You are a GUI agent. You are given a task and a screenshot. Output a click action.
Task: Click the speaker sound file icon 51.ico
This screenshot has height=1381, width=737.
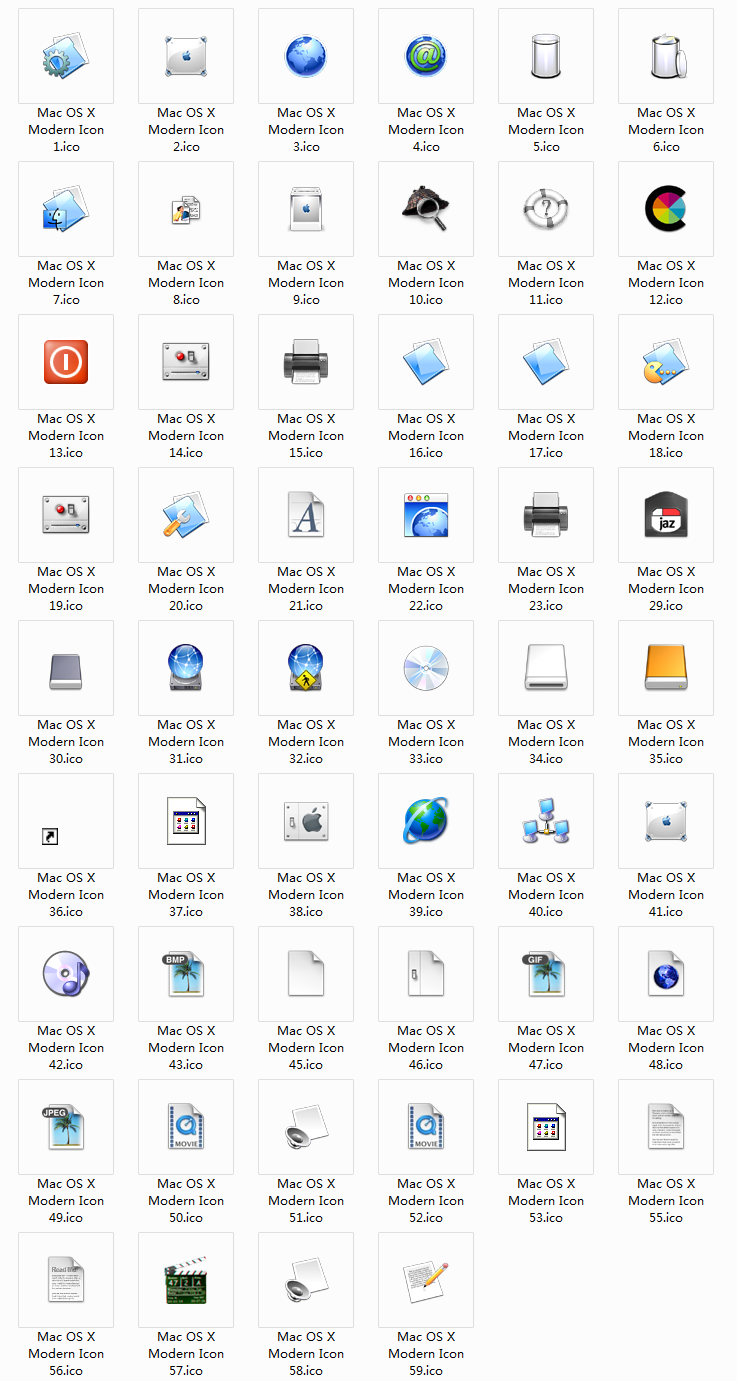click(x=306, y=1127)
